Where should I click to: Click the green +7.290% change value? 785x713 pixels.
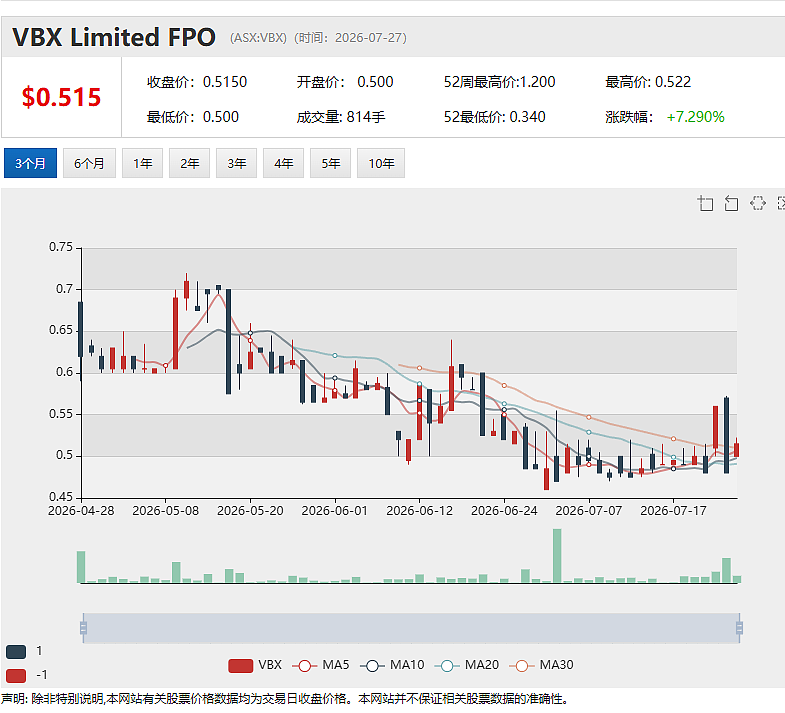695,117
